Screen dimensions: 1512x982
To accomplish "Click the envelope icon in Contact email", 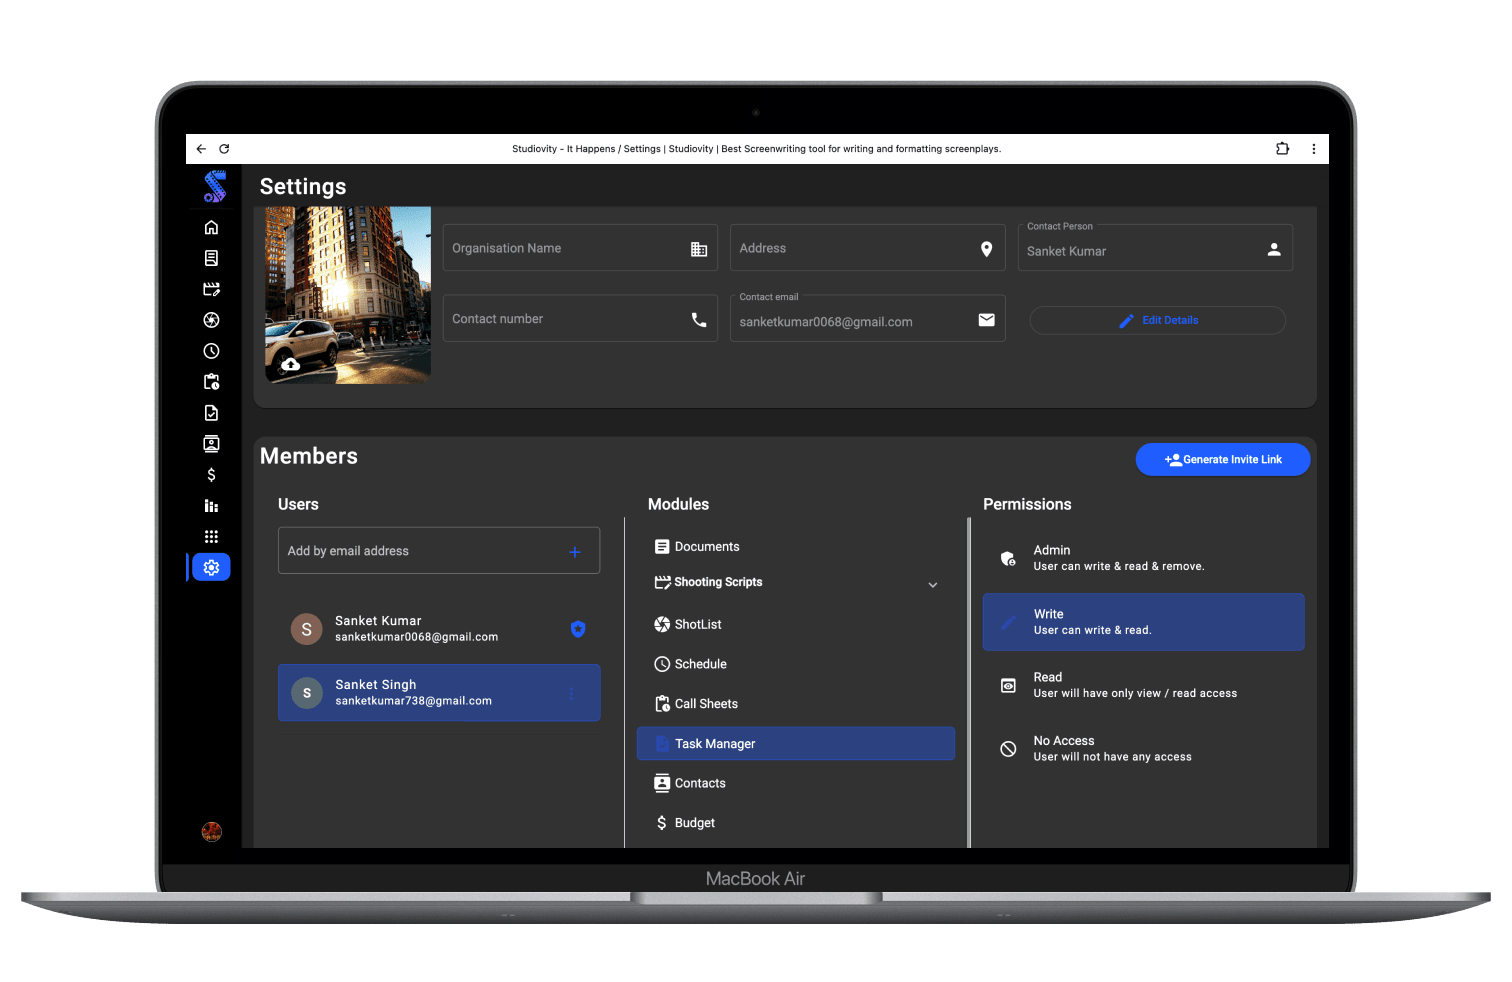I will coord(986,320).
